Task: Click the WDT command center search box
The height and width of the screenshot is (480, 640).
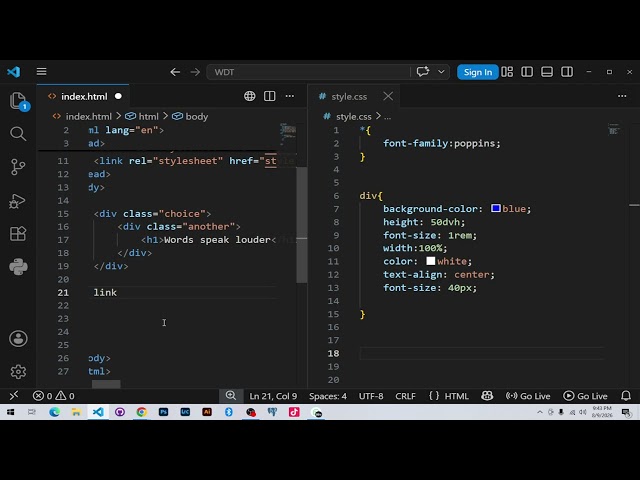Action: click(308, 72)
